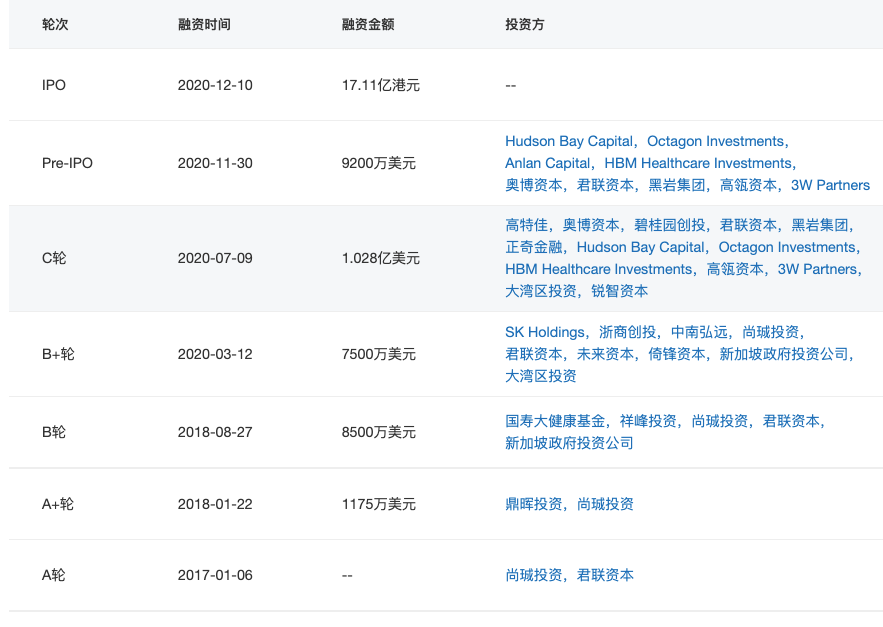Click 大湾区投资 in the C轮 row
883x627 pixels.
tap(541, 291)
